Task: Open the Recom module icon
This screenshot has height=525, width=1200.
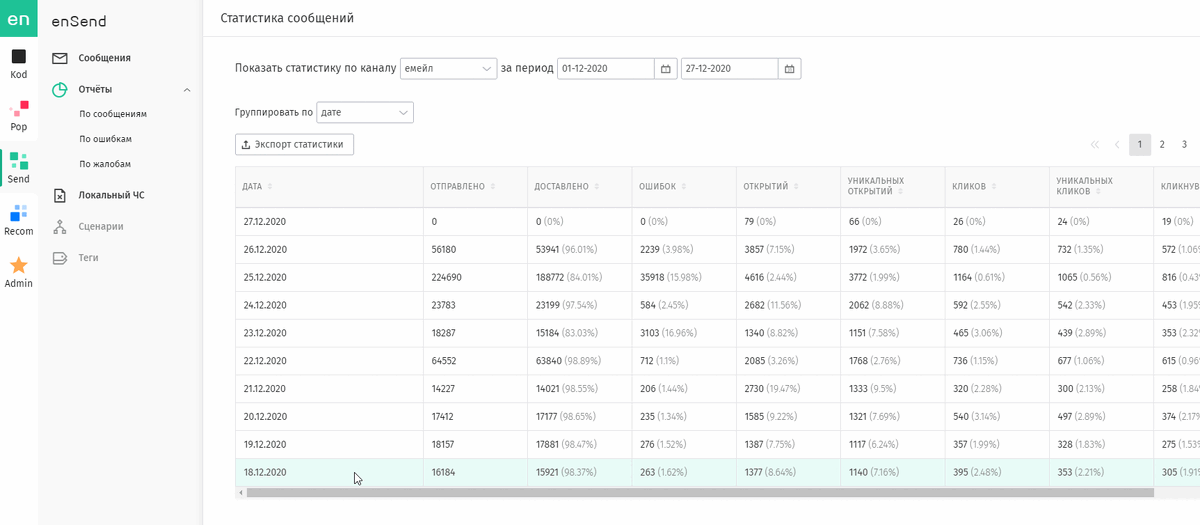Action: click(x=19, y=213)
